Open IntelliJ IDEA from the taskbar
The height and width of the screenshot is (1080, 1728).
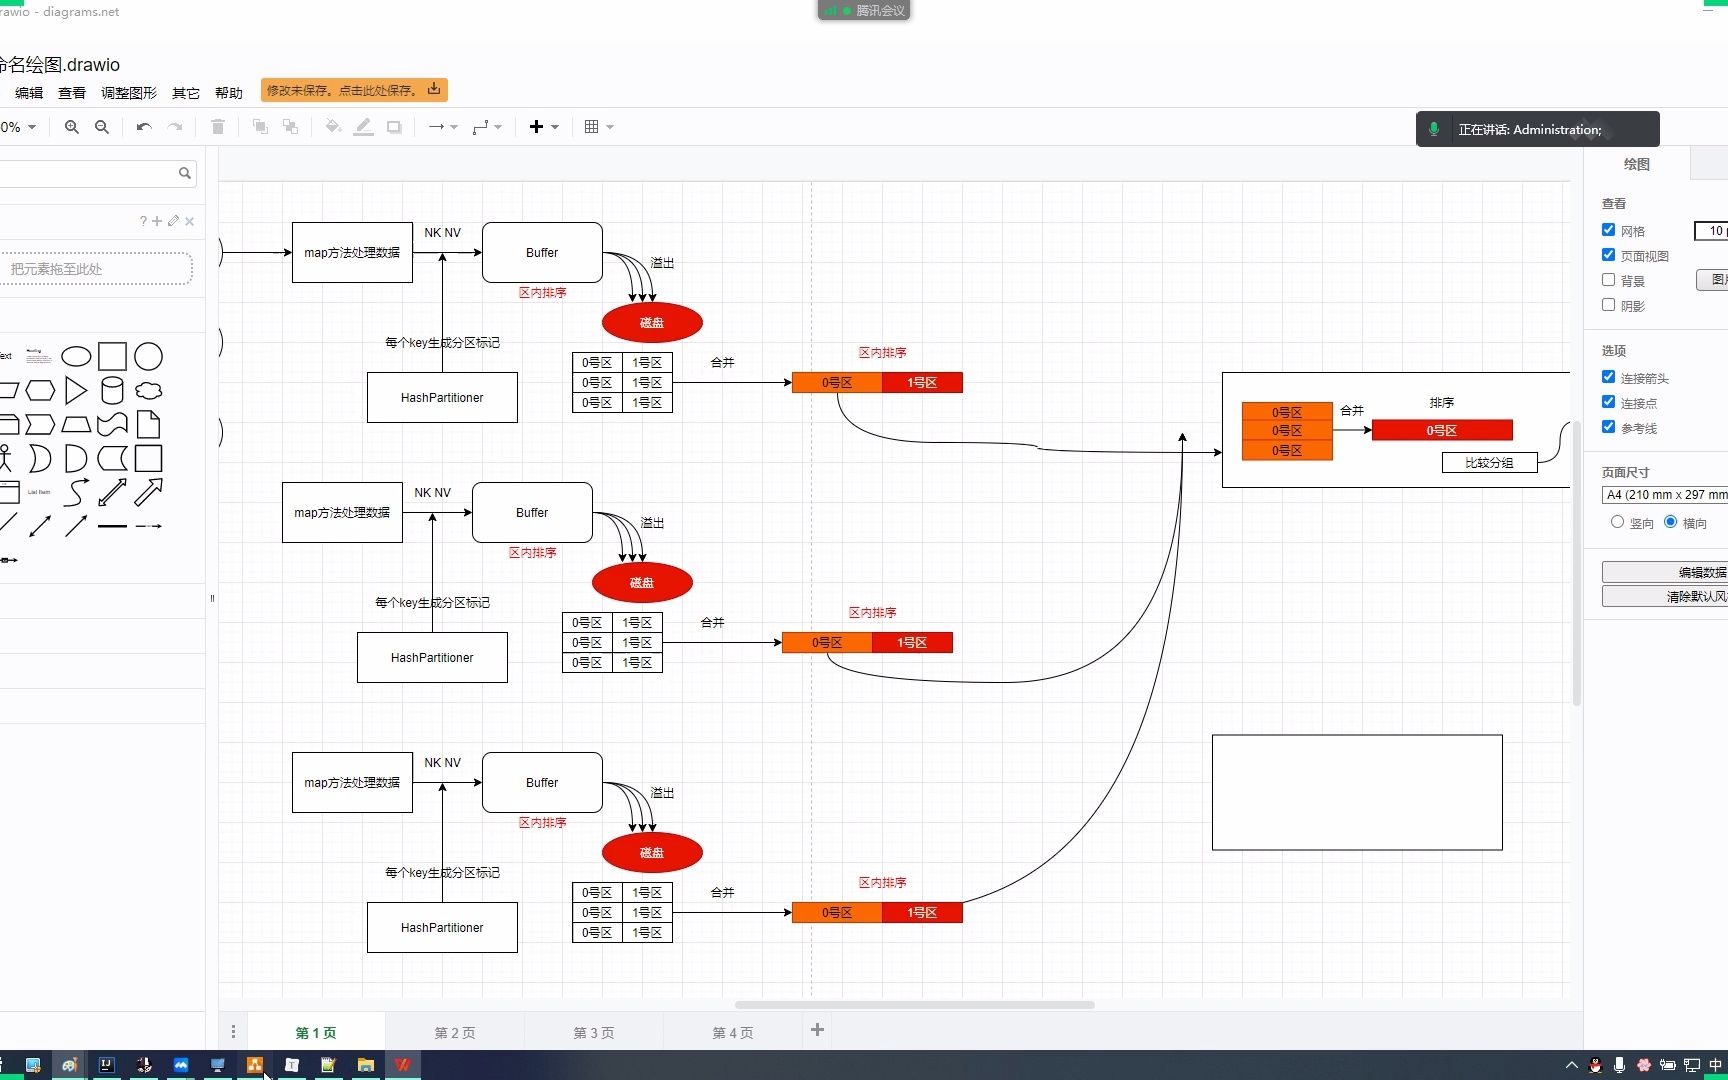[106, 1065]
